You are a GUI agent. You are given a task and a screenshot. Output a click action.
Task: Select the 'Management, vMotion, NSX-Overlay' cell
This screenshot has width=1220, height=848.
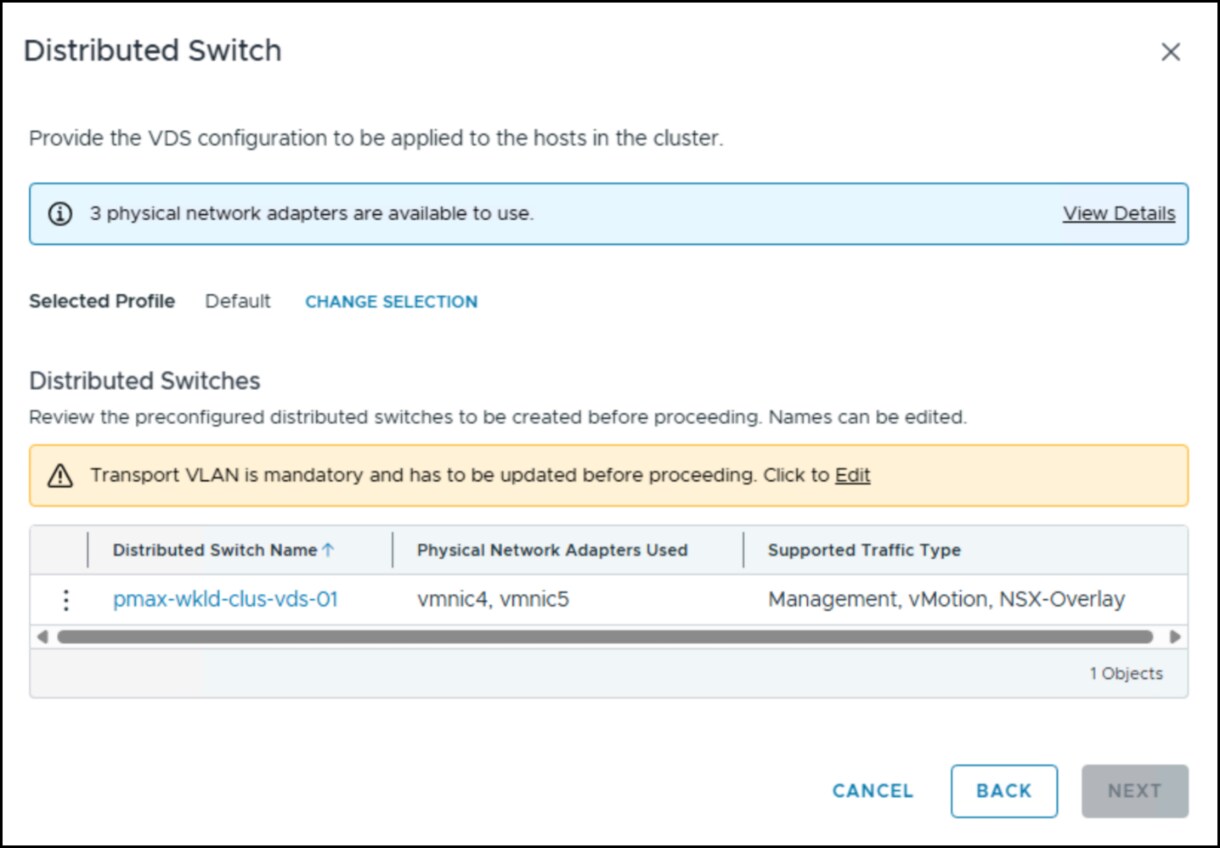click(946, 600)
